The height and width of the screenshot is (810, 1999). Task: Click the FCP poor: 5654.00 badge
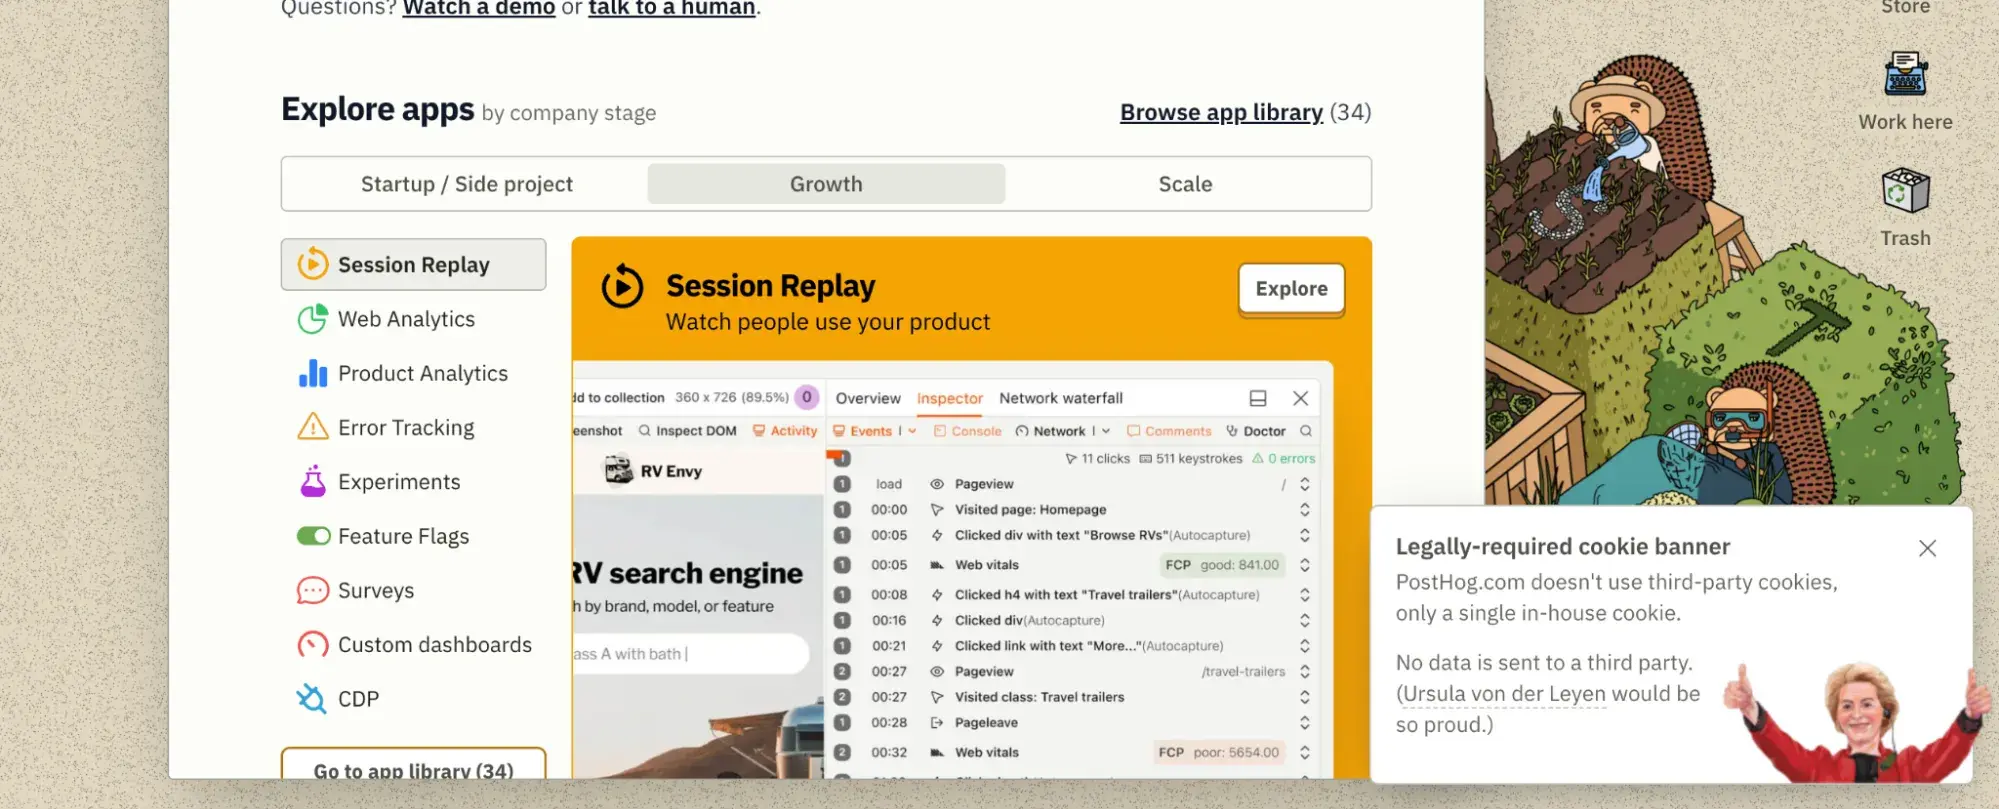[1219, 753]
